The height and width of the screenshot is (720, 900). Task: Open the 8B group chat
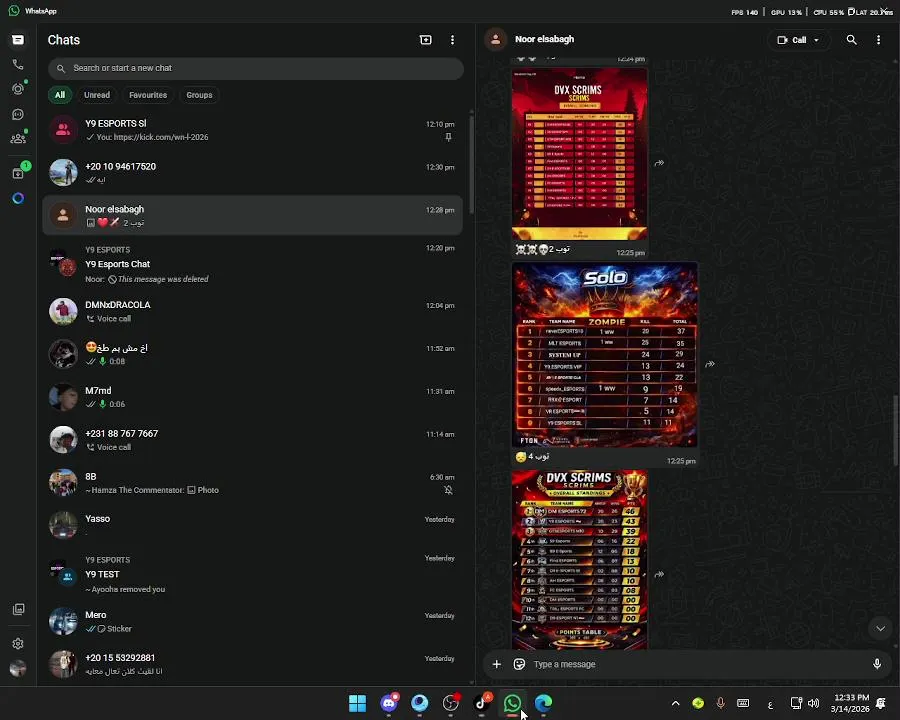[253, 483]
